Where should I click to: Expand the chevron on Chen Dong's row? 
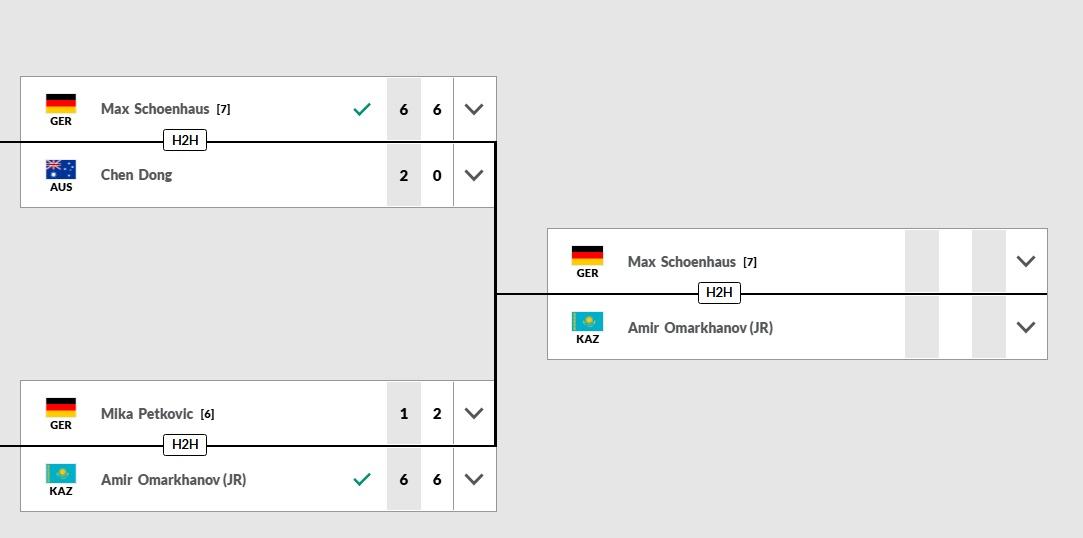pos(474,175)
